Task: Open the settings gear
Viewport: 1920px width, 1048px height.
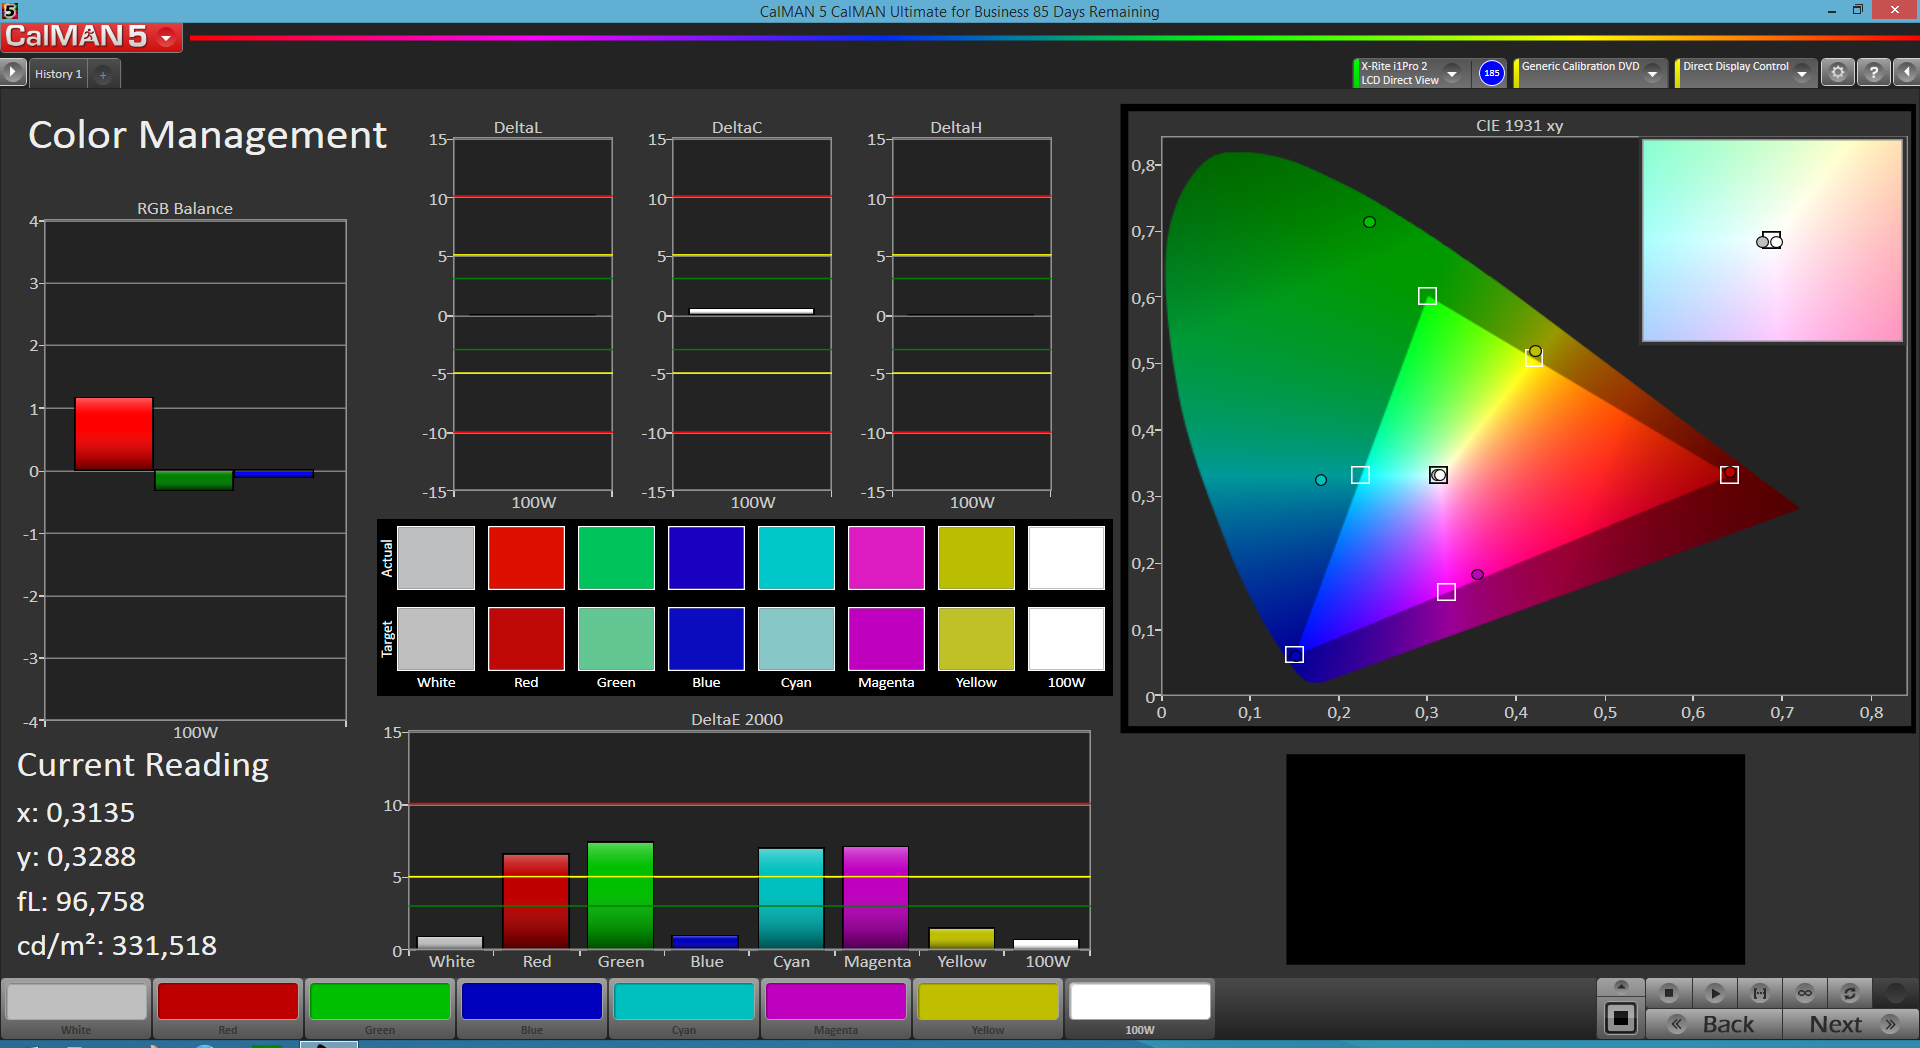Action: pyautogui.click(x=1837, y=73)
